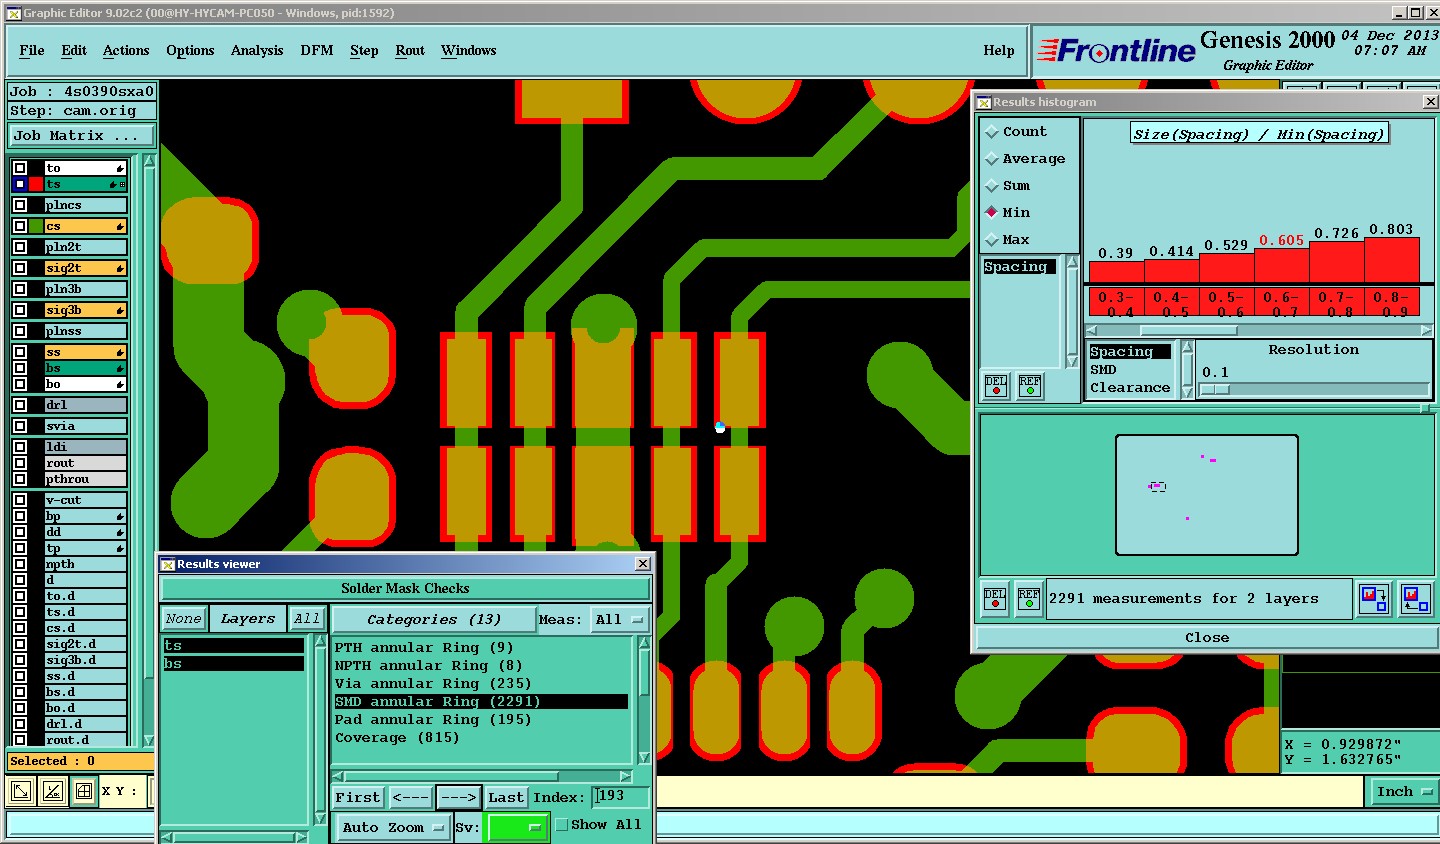Image resolution: width=1440 pixels, height=844 pixels.
Task: Click the red color swatch of layer ts
Action: pyautogui.click(x=36, y=184)
